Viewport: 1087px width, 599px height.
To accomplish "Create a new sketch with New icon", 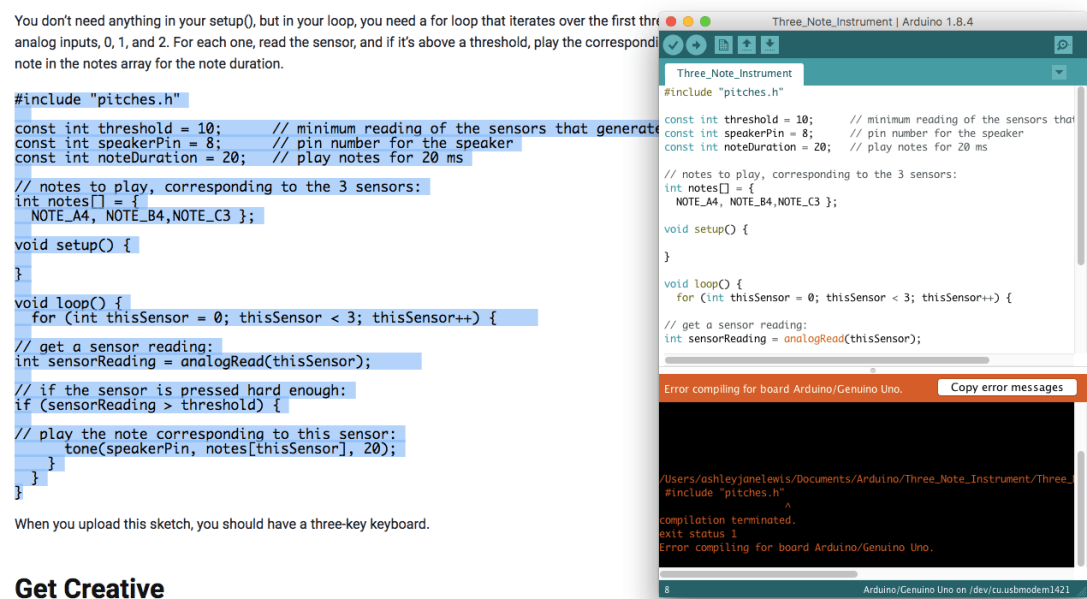I will tap(722, 45).
